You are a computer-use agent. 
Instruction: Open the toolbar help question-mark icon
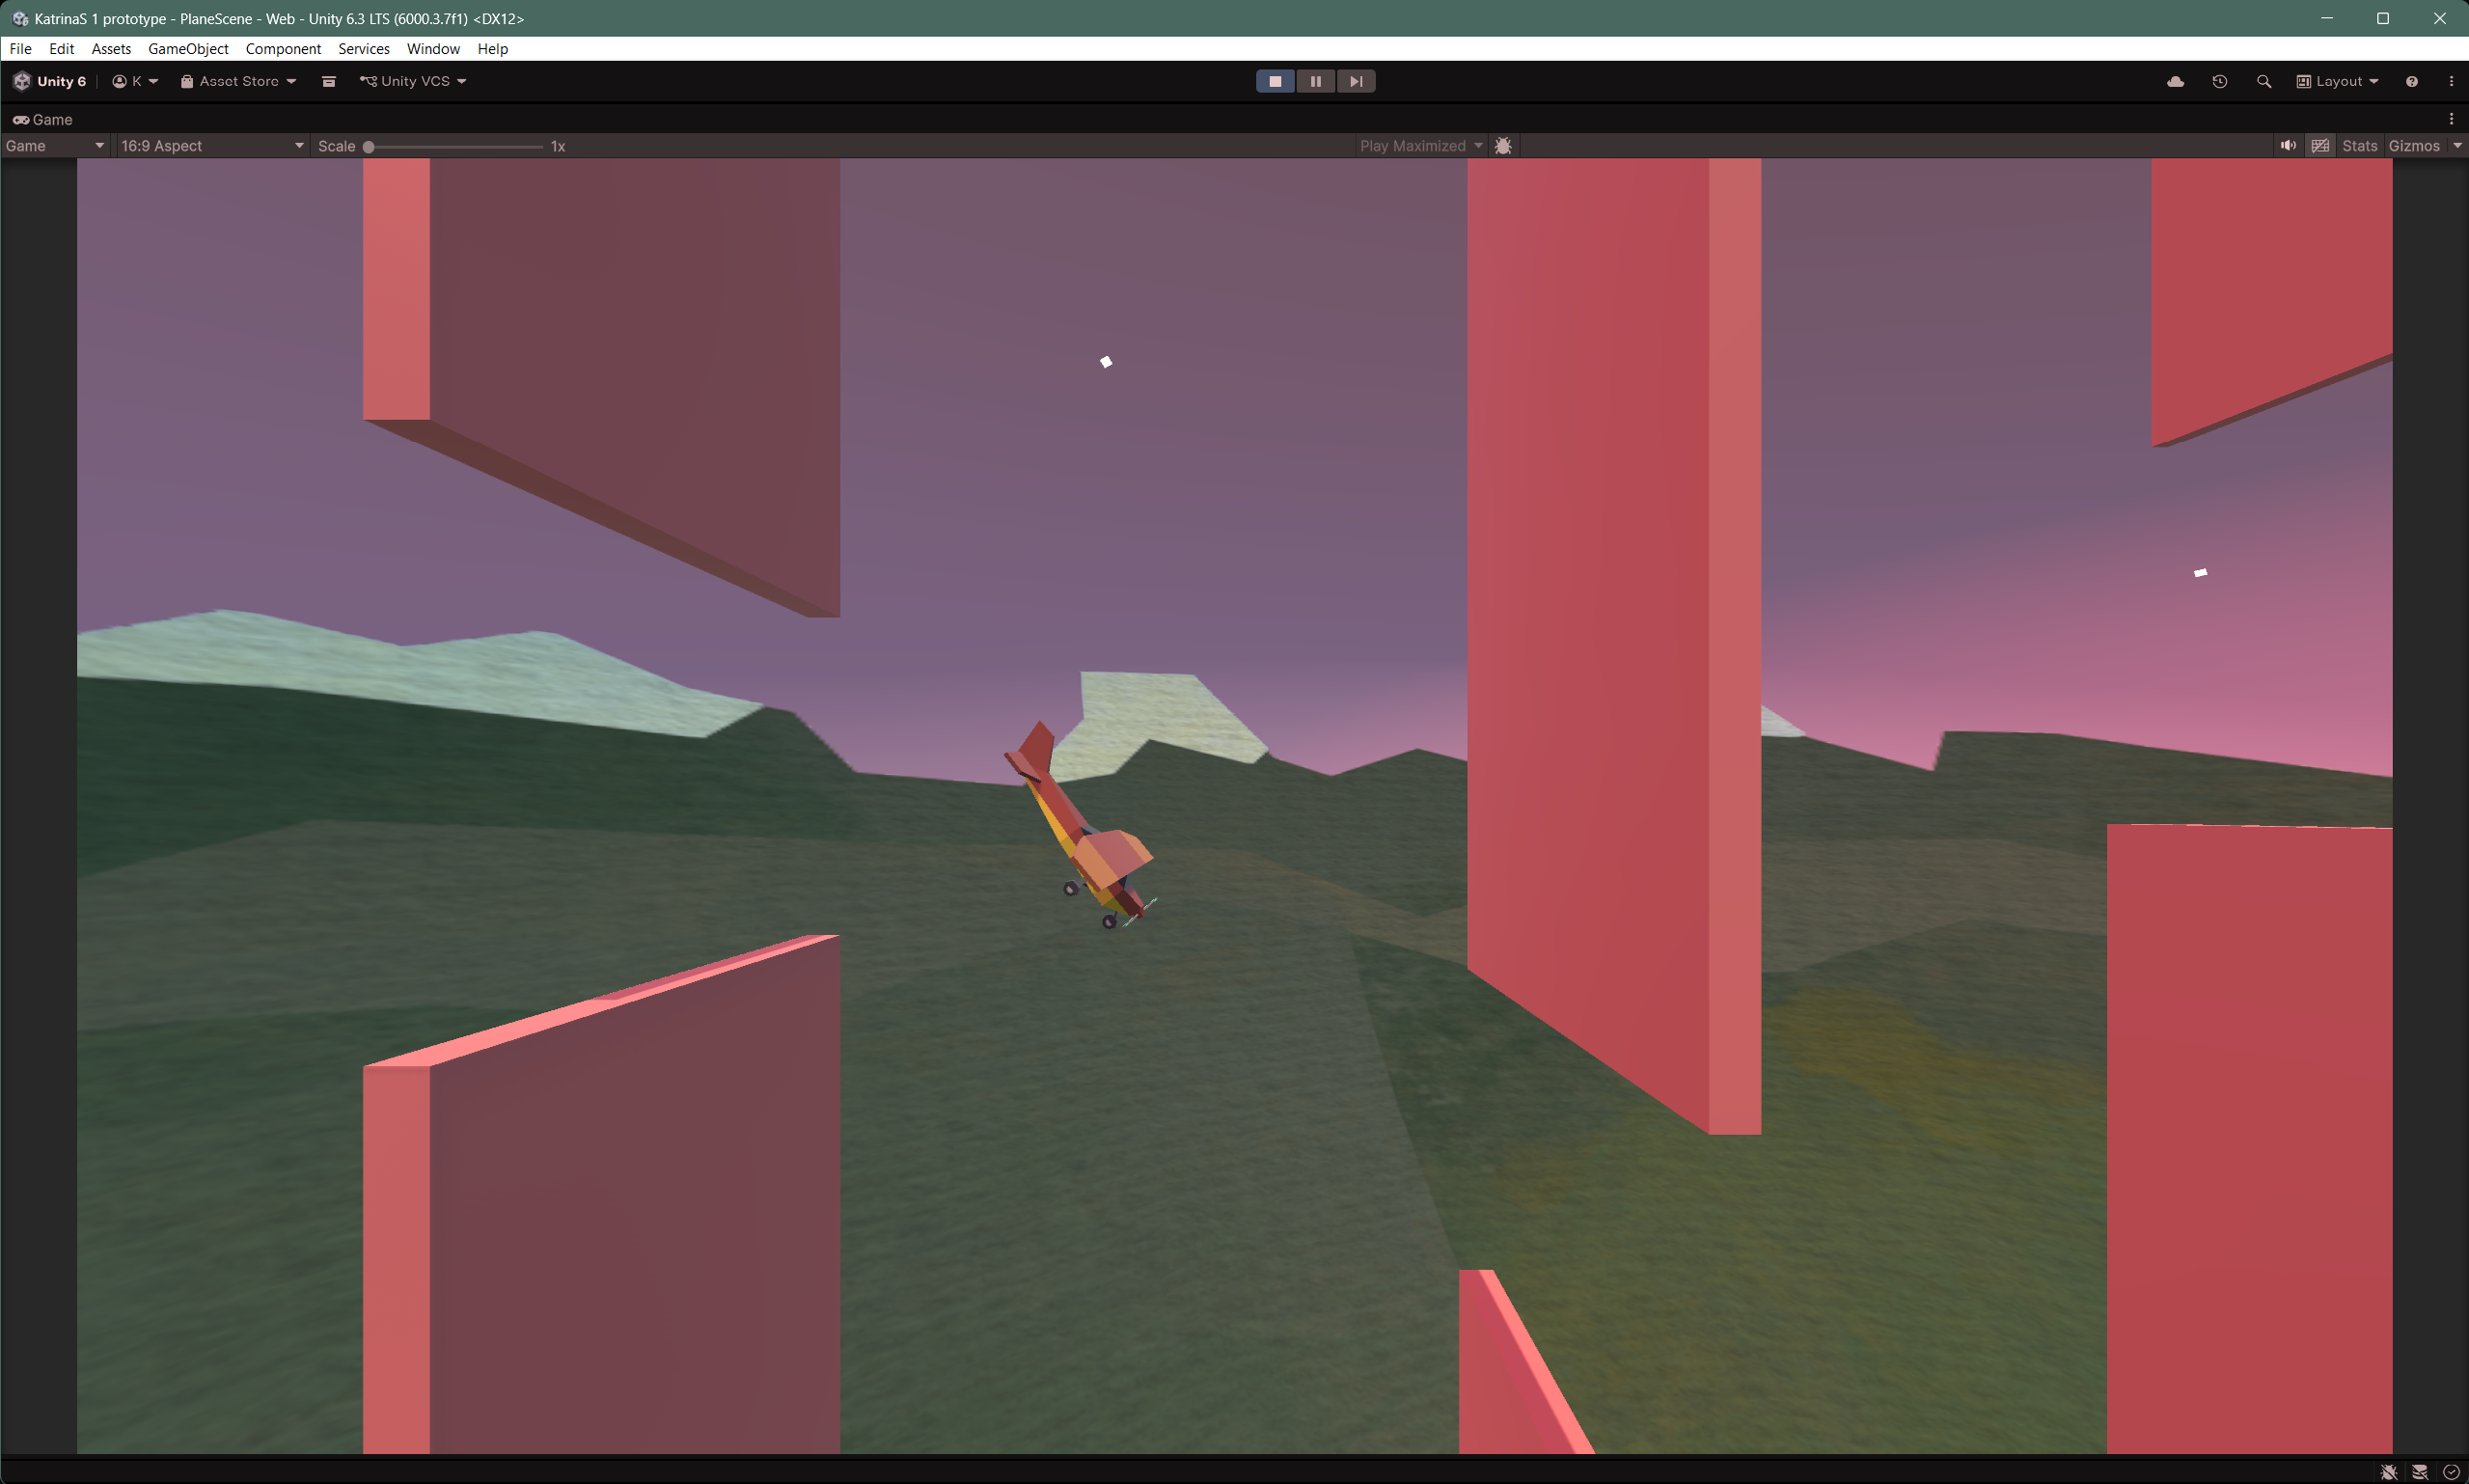pyautogui.click(x=2411, y=81)
